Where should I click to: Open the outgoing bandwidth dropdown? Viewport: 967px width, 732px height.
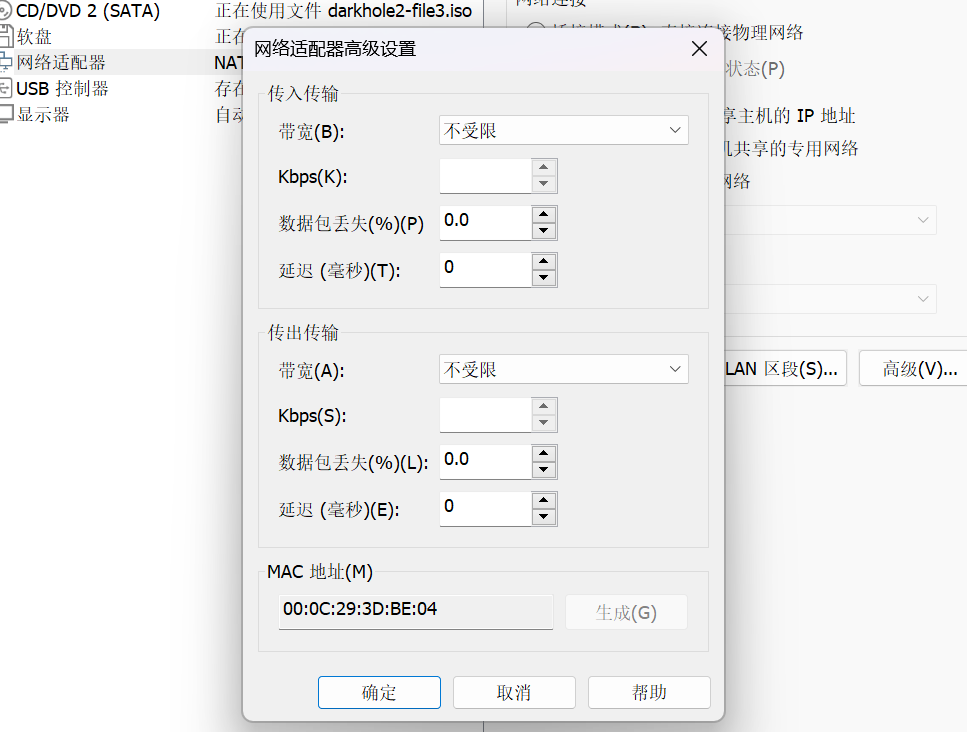coord(564,370)
